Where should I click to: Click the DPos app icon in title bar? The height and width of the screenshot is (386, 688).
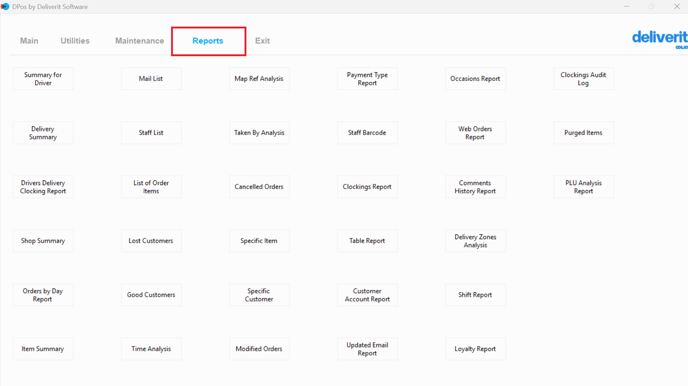tap(5, 7)
